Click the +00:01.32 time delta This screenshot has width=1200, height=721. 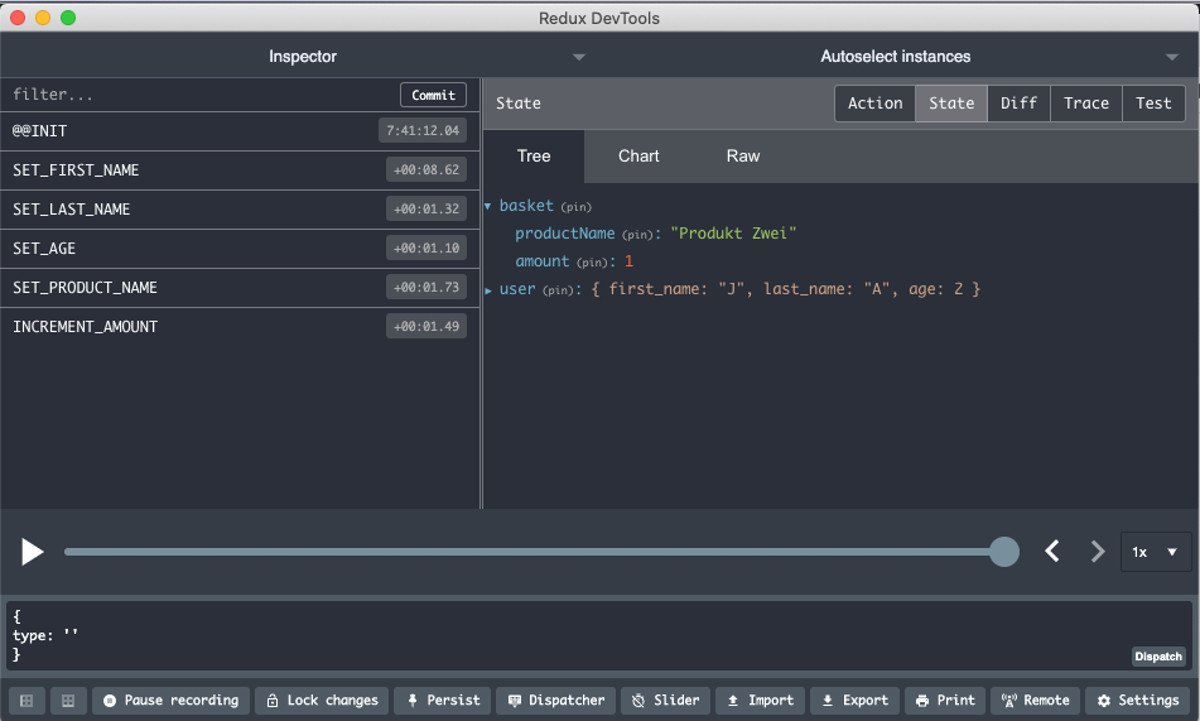pos(426,209)
